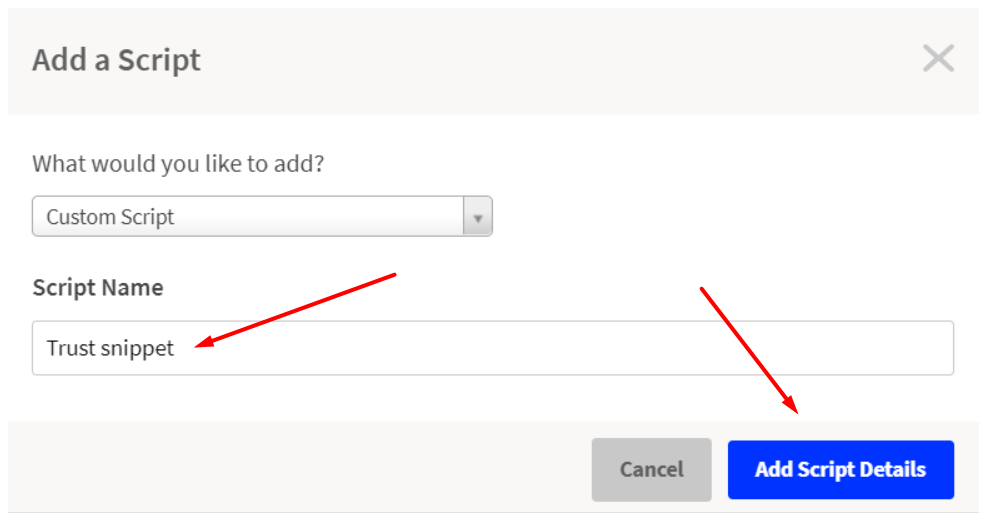The height and width of the screenshot is (527, 991).
Task: Click the Add a Script dialog title
Action: 116,60
